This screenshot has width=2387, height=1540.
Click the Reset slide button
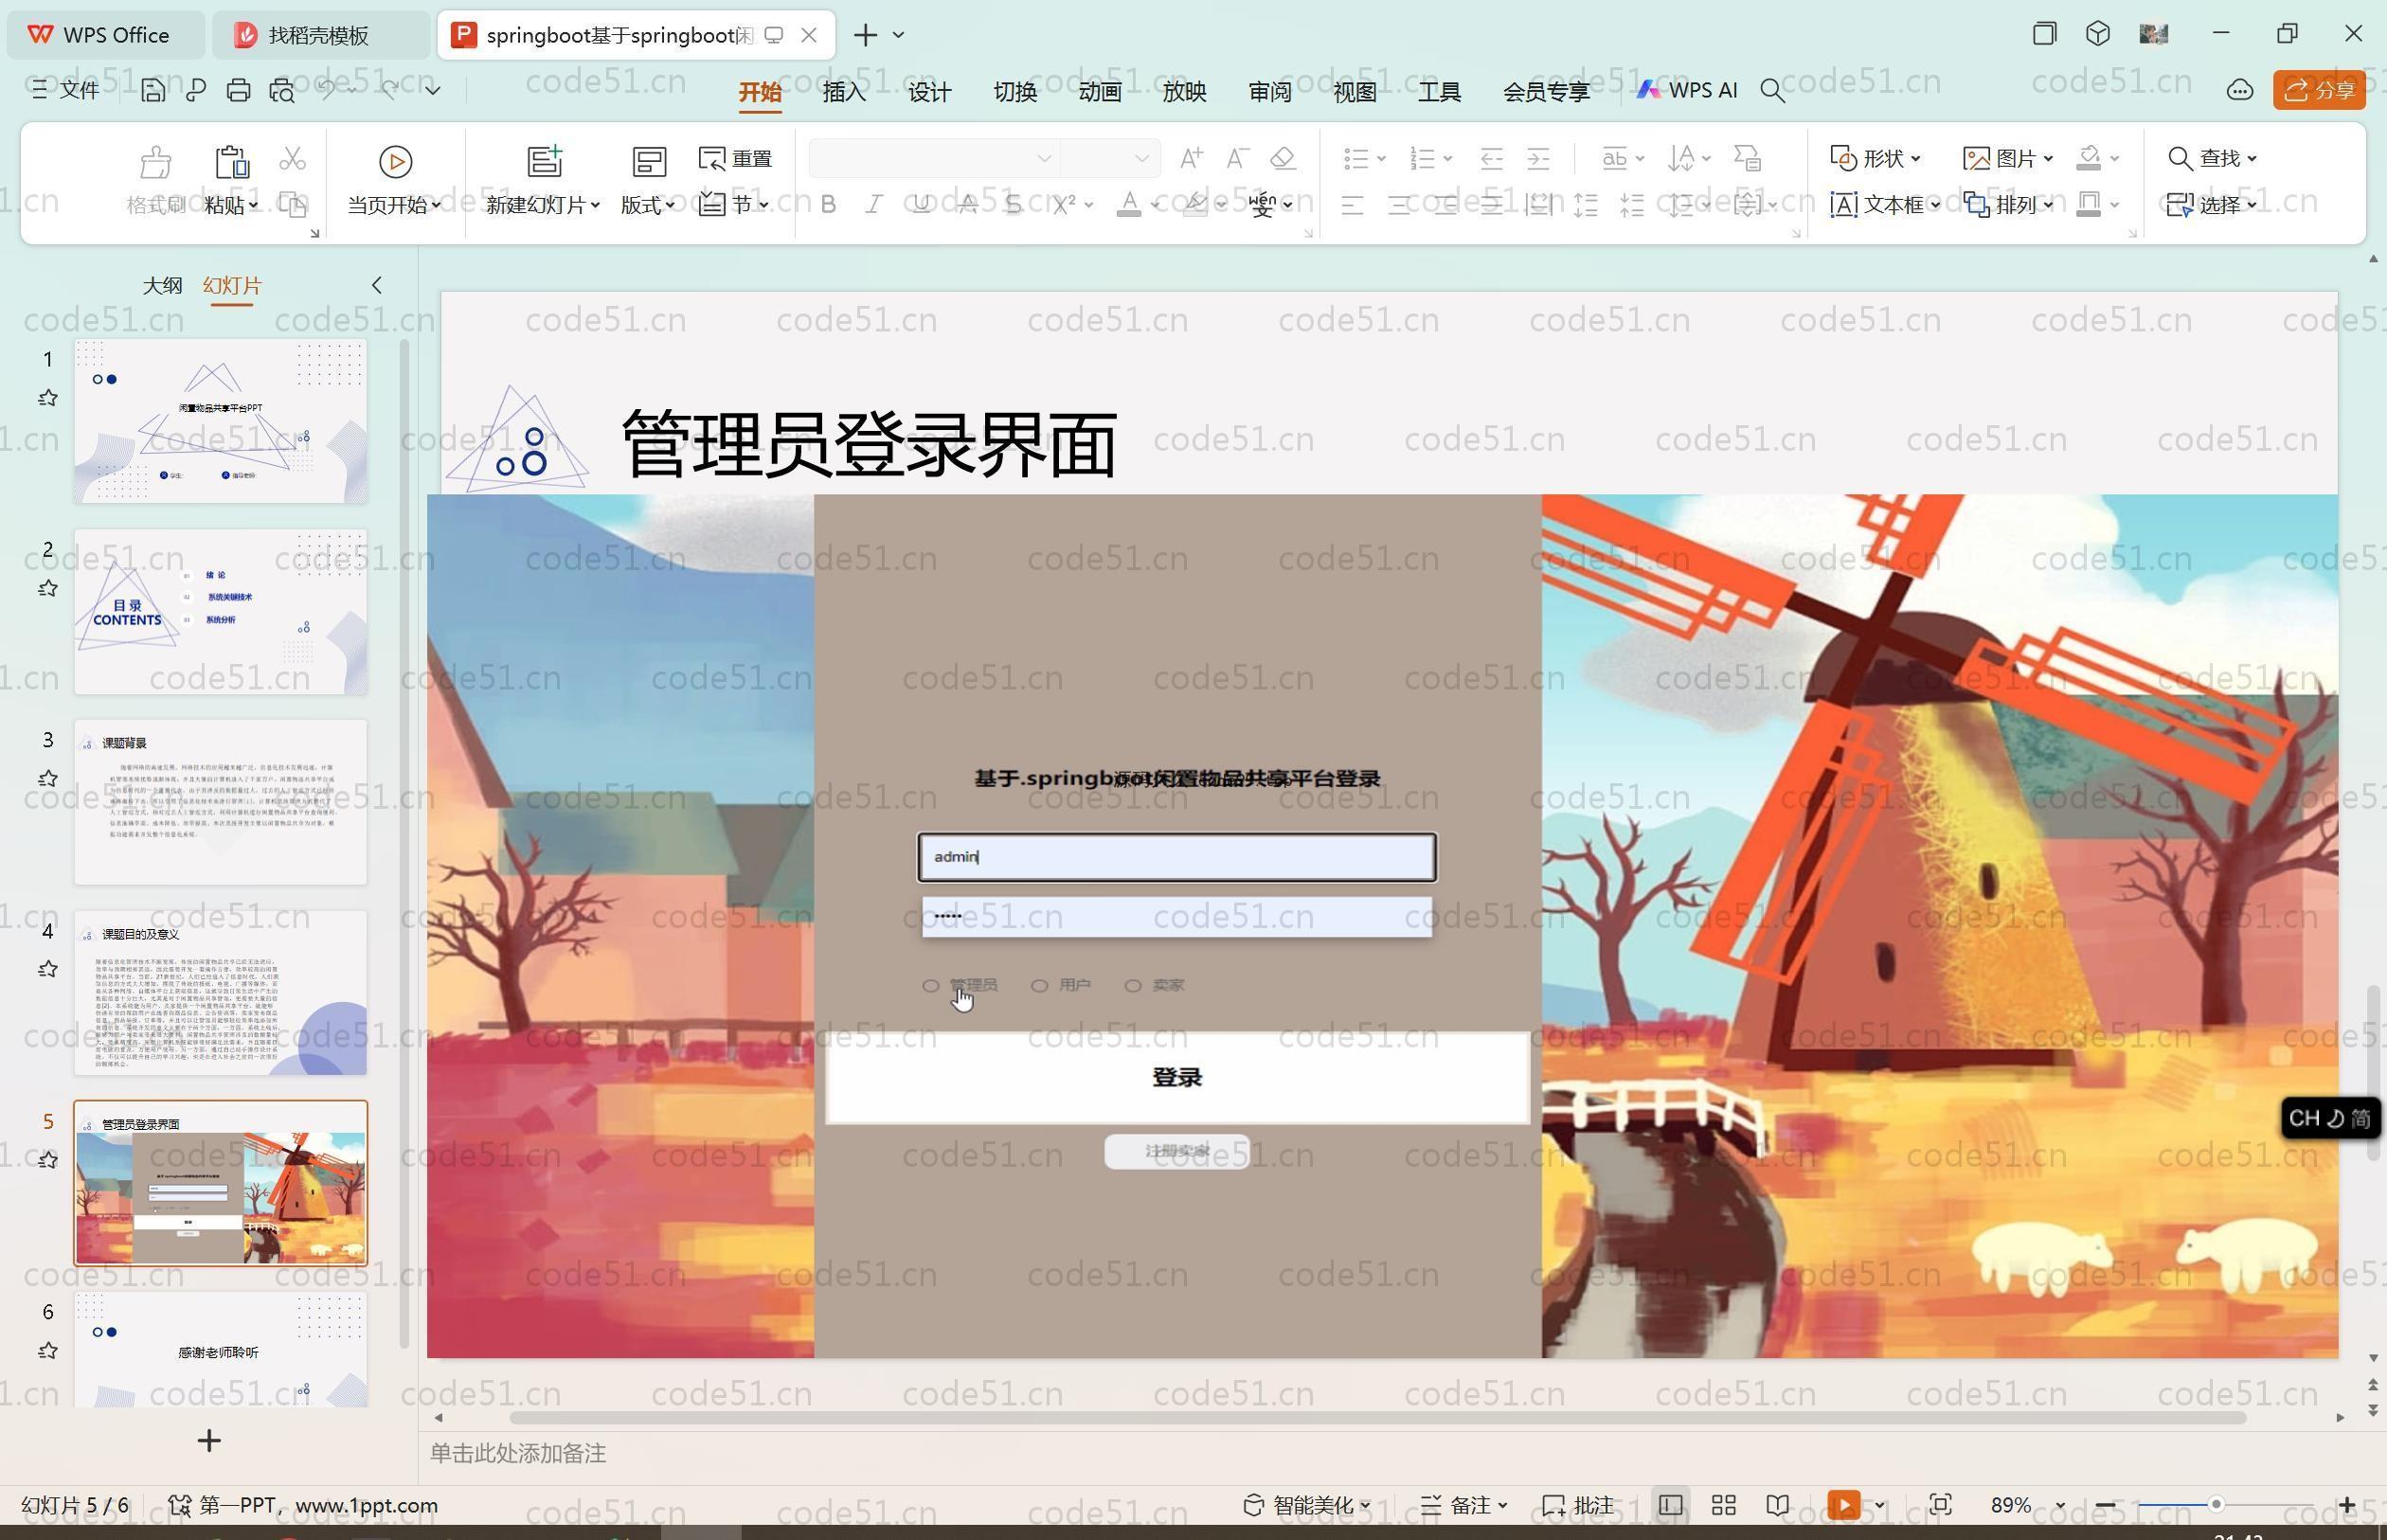pos(735,159)
